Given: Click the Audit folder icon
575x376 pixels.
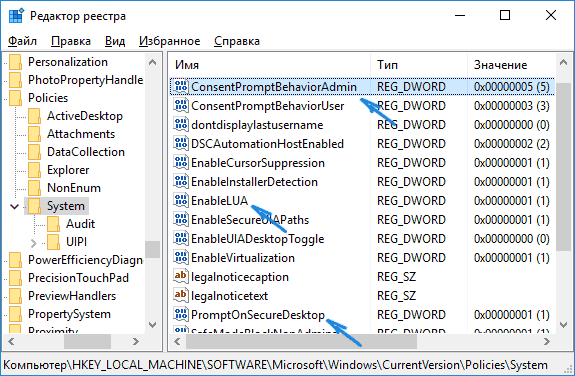Looking at the screenshot, I should [x=54, y=224].
